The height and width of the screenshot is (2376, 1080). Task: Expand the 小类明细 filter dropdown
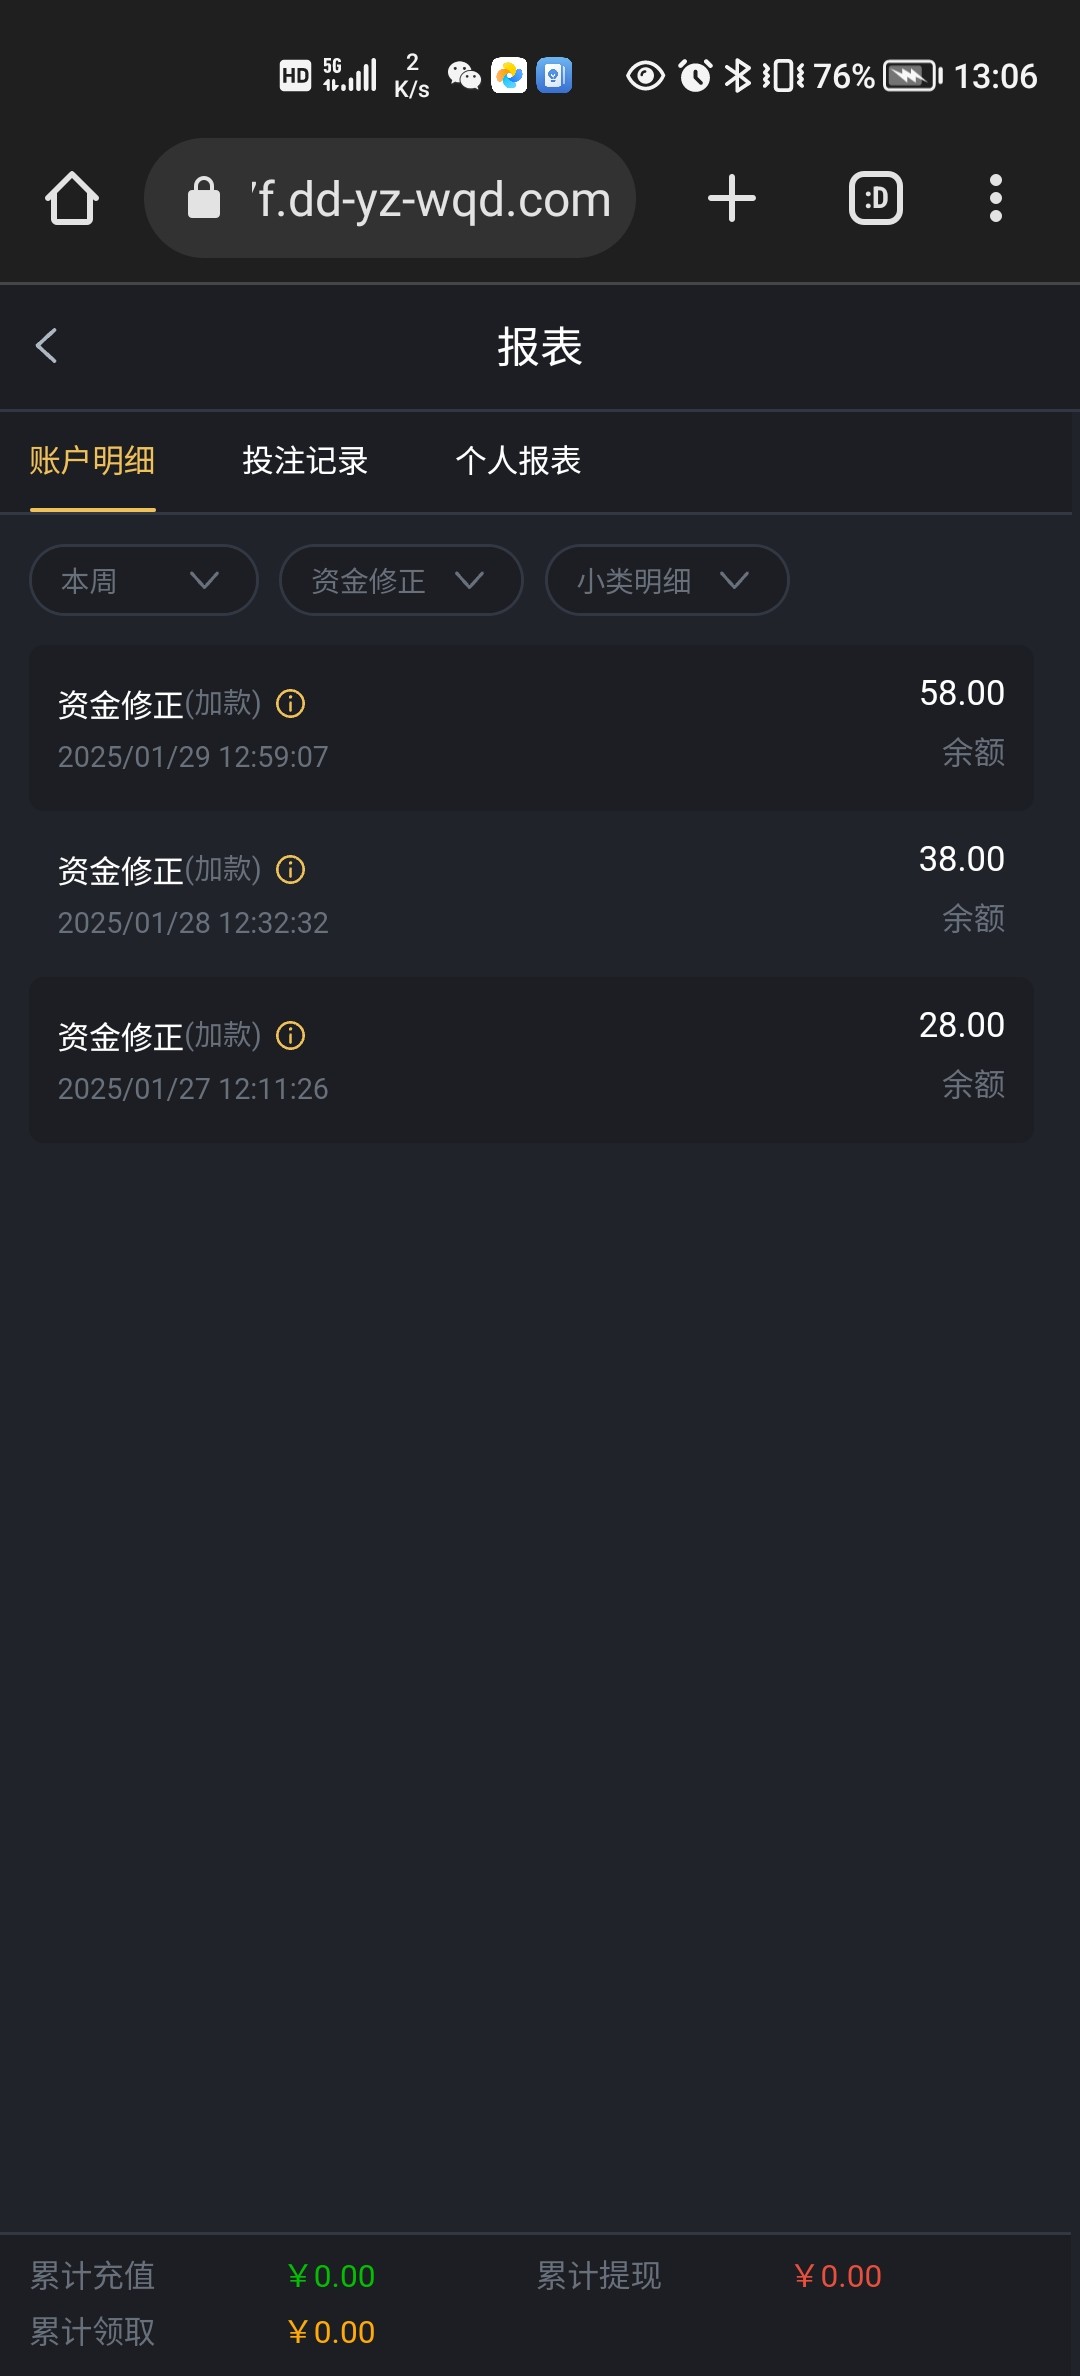(x=666, y=580)
